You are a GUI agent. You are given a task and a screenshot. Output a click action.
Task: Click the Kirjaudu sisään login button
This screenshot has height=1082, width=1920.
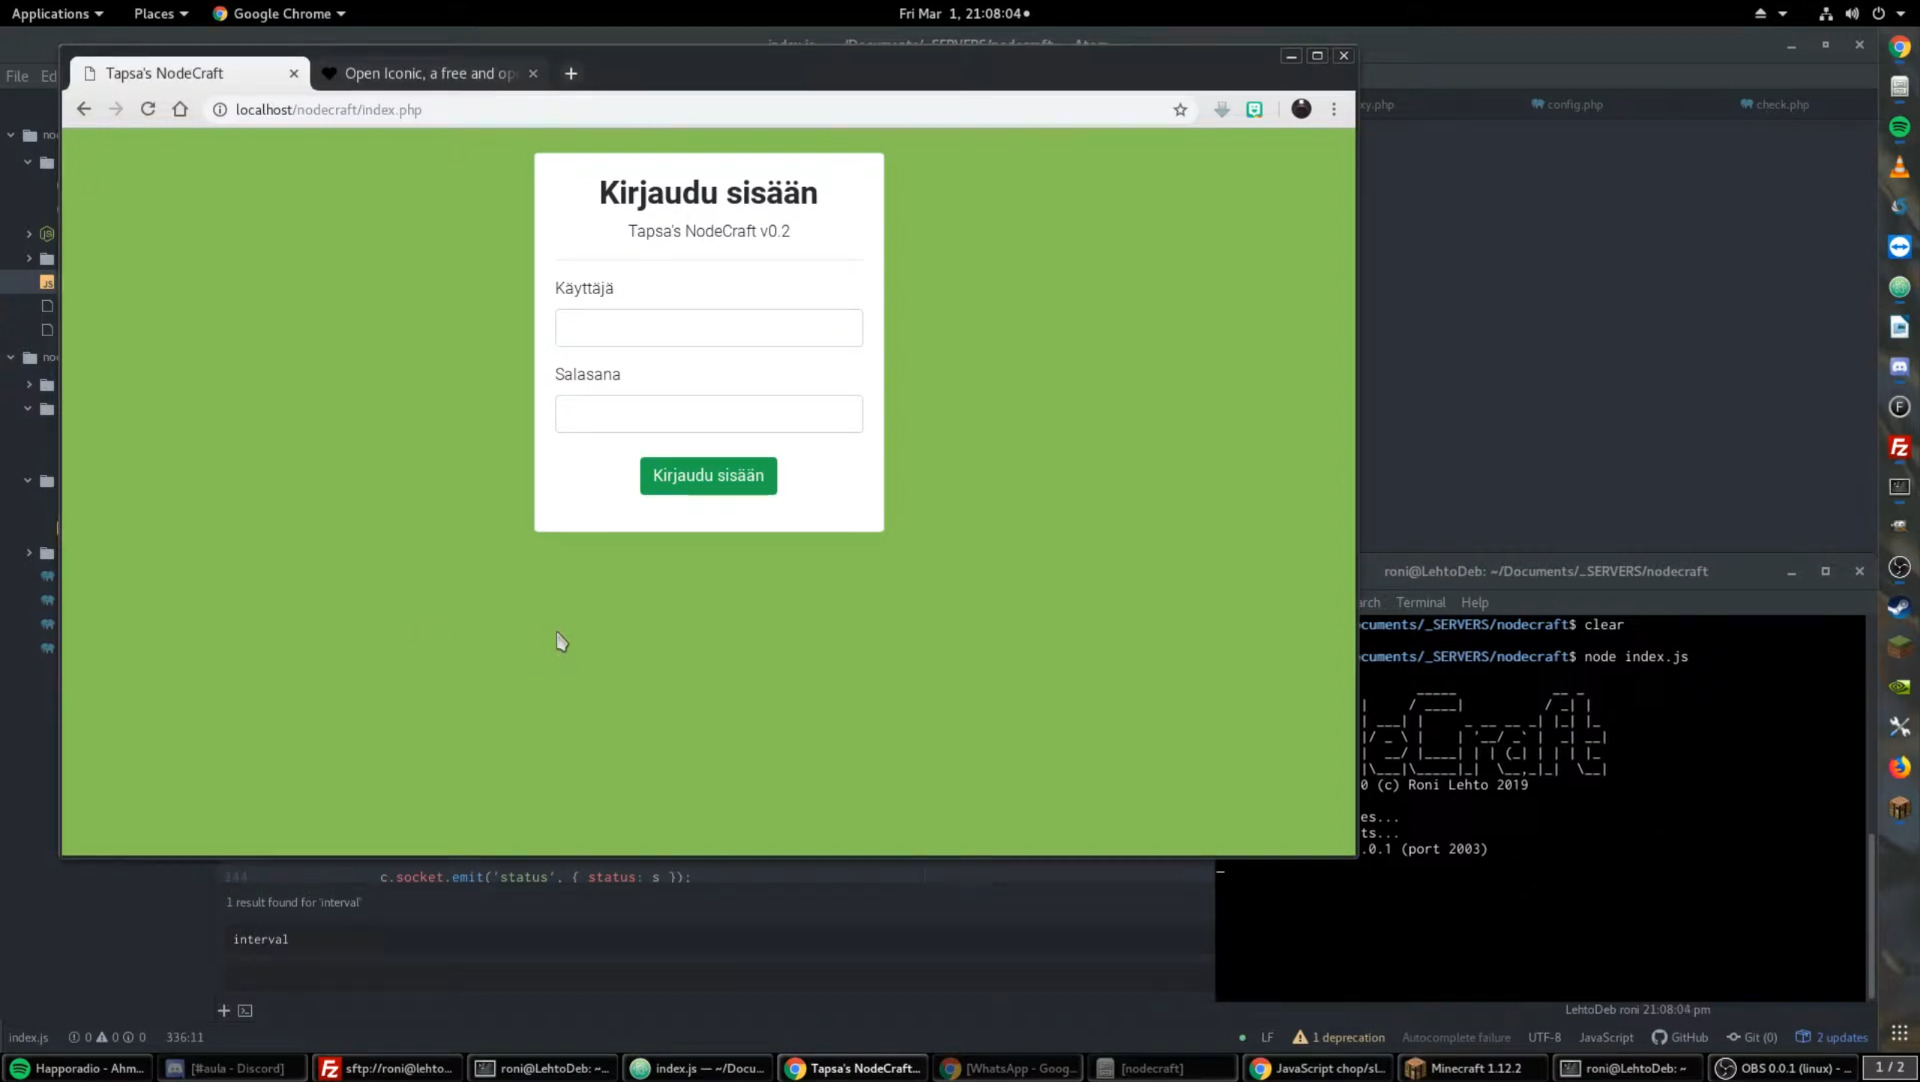708,476
